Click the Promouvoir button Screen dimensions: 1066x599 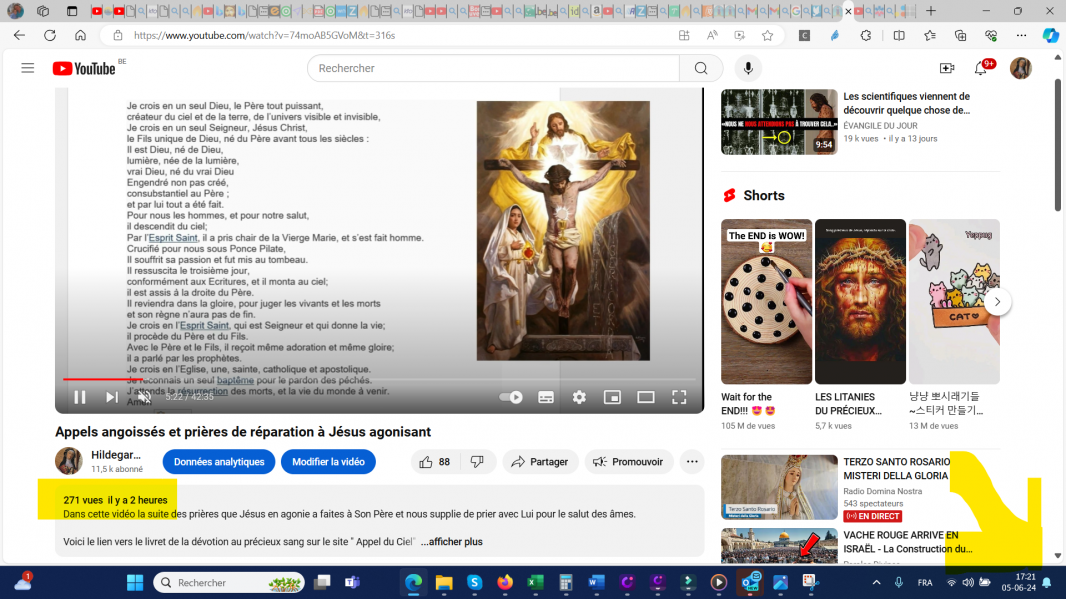tap(628, 462)
